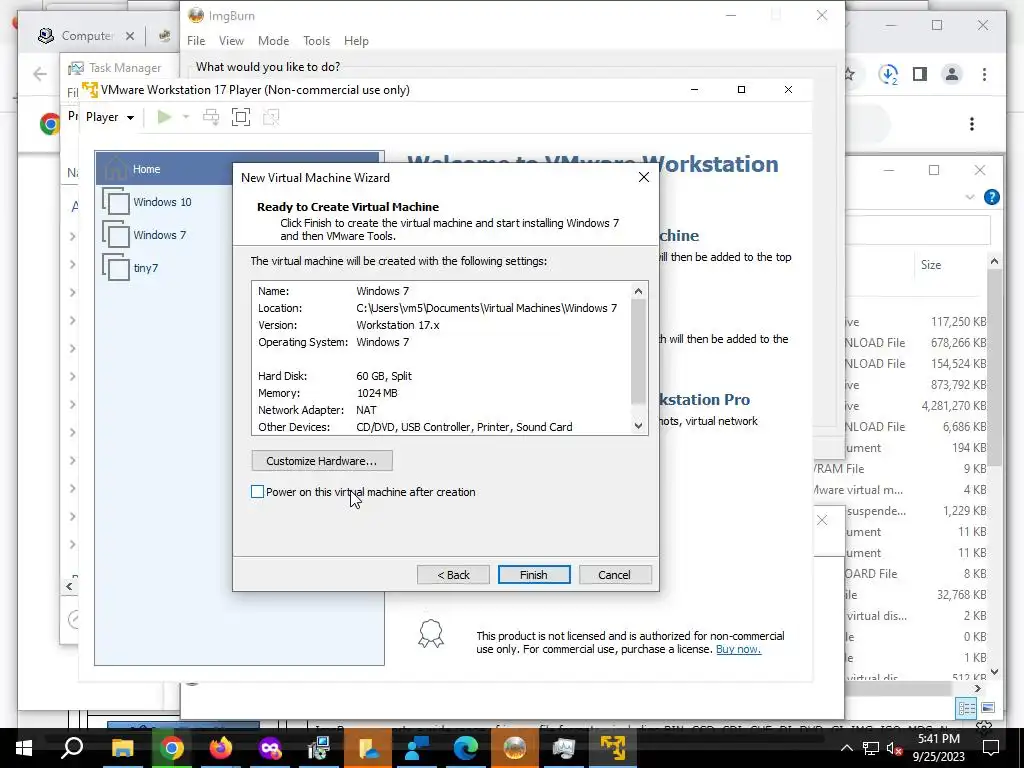Viewport: 1024px width, 768px height.
Task: Open the Player dropdown menu
Action: coord(110,117)
